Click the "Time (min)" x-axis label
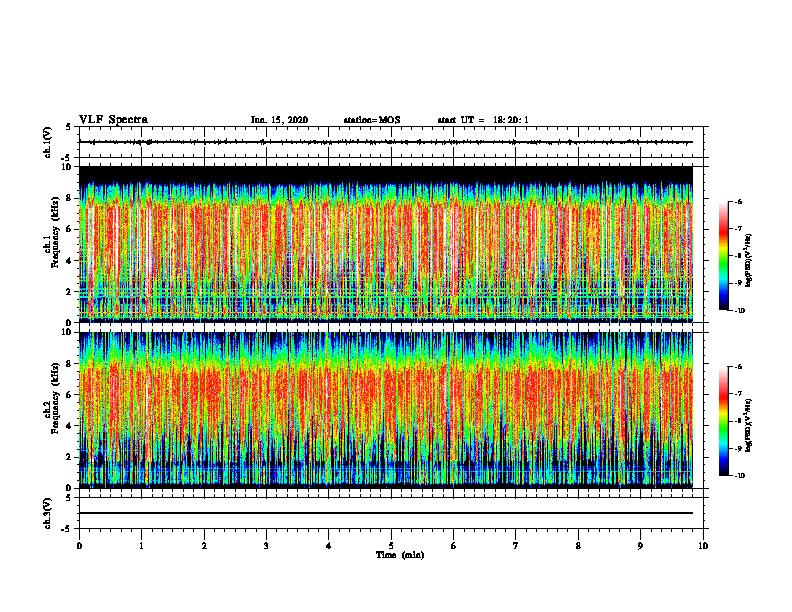The height and width of the screenshot is (612, 792). tap(400, 555)
